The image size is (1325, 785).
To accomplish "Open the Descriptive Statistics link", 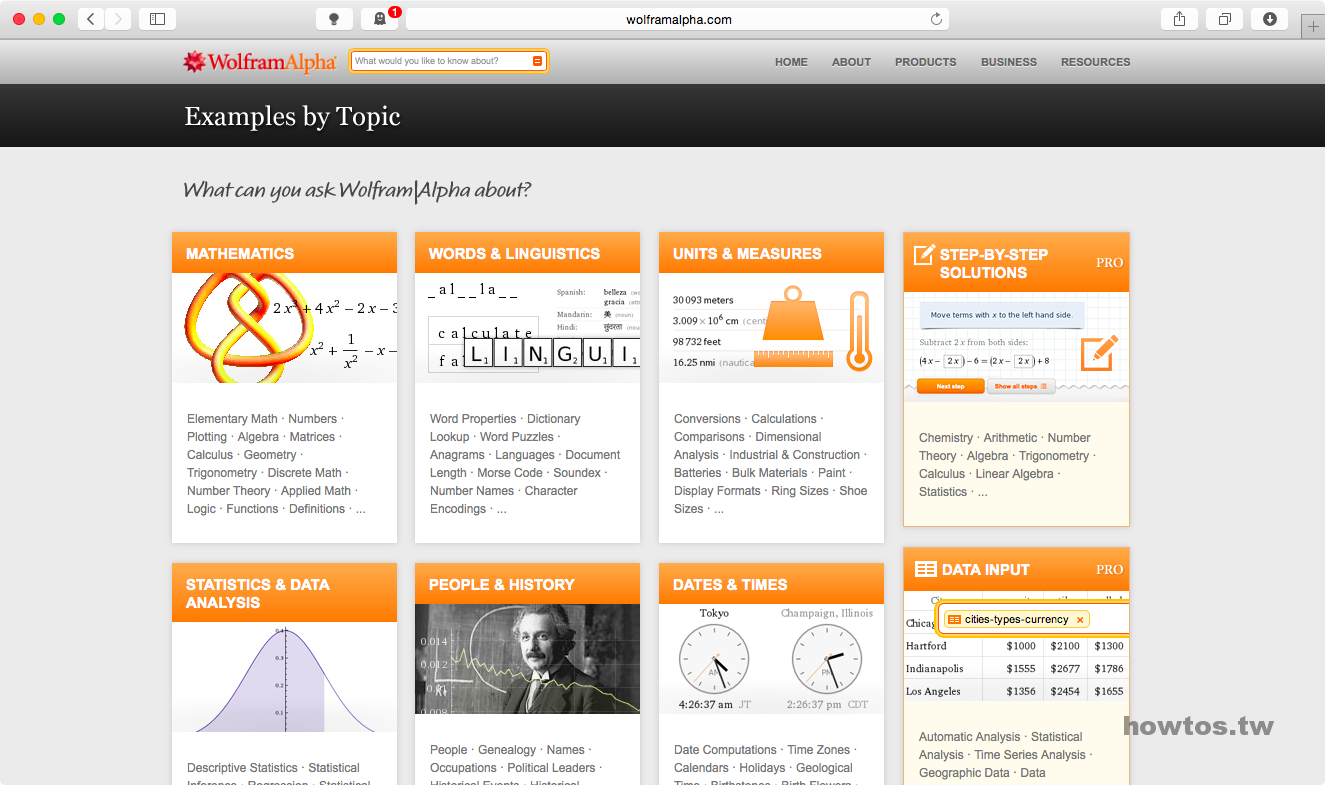I will (242, 768).
